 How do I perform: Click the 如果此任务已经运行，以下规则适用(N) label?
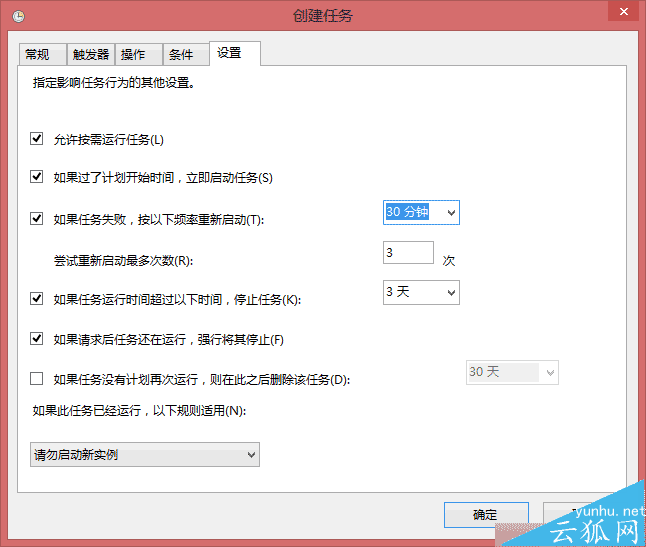coord(139,411)
